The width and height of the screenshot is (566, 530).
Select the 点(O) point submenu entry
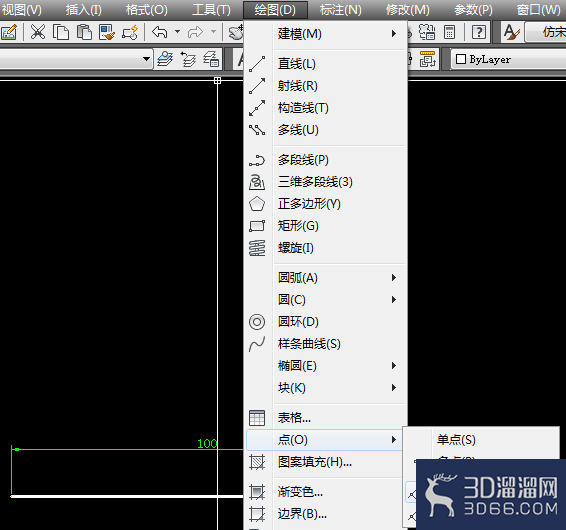325,440
